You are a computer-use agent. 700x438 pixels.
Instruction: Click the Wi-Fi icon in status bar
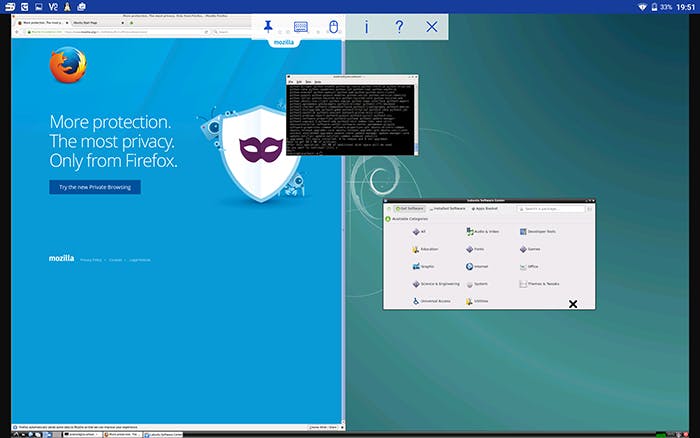click(x=642, y=7)
